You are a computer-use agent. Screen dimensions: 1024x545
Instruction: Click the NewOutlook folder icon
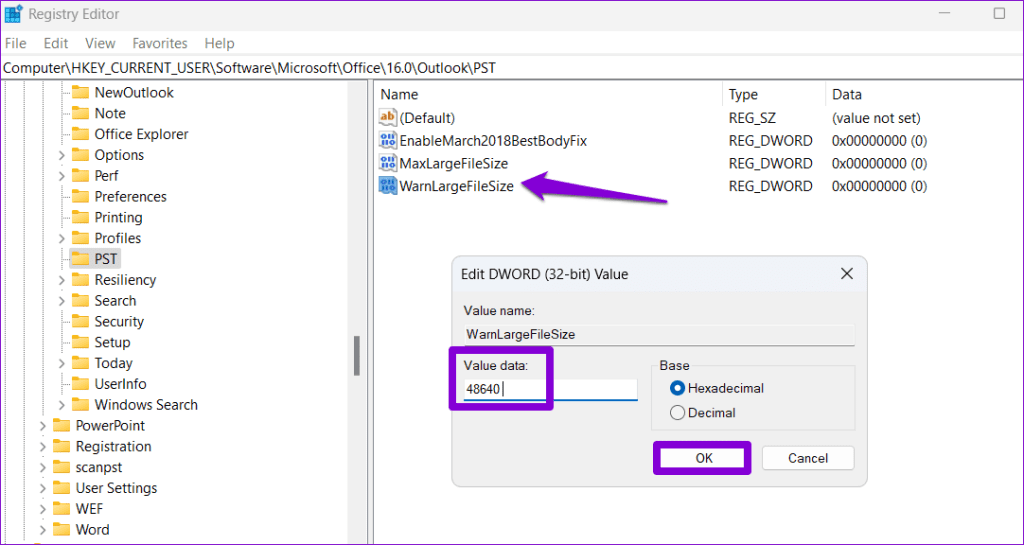click(x=80, y=92)
